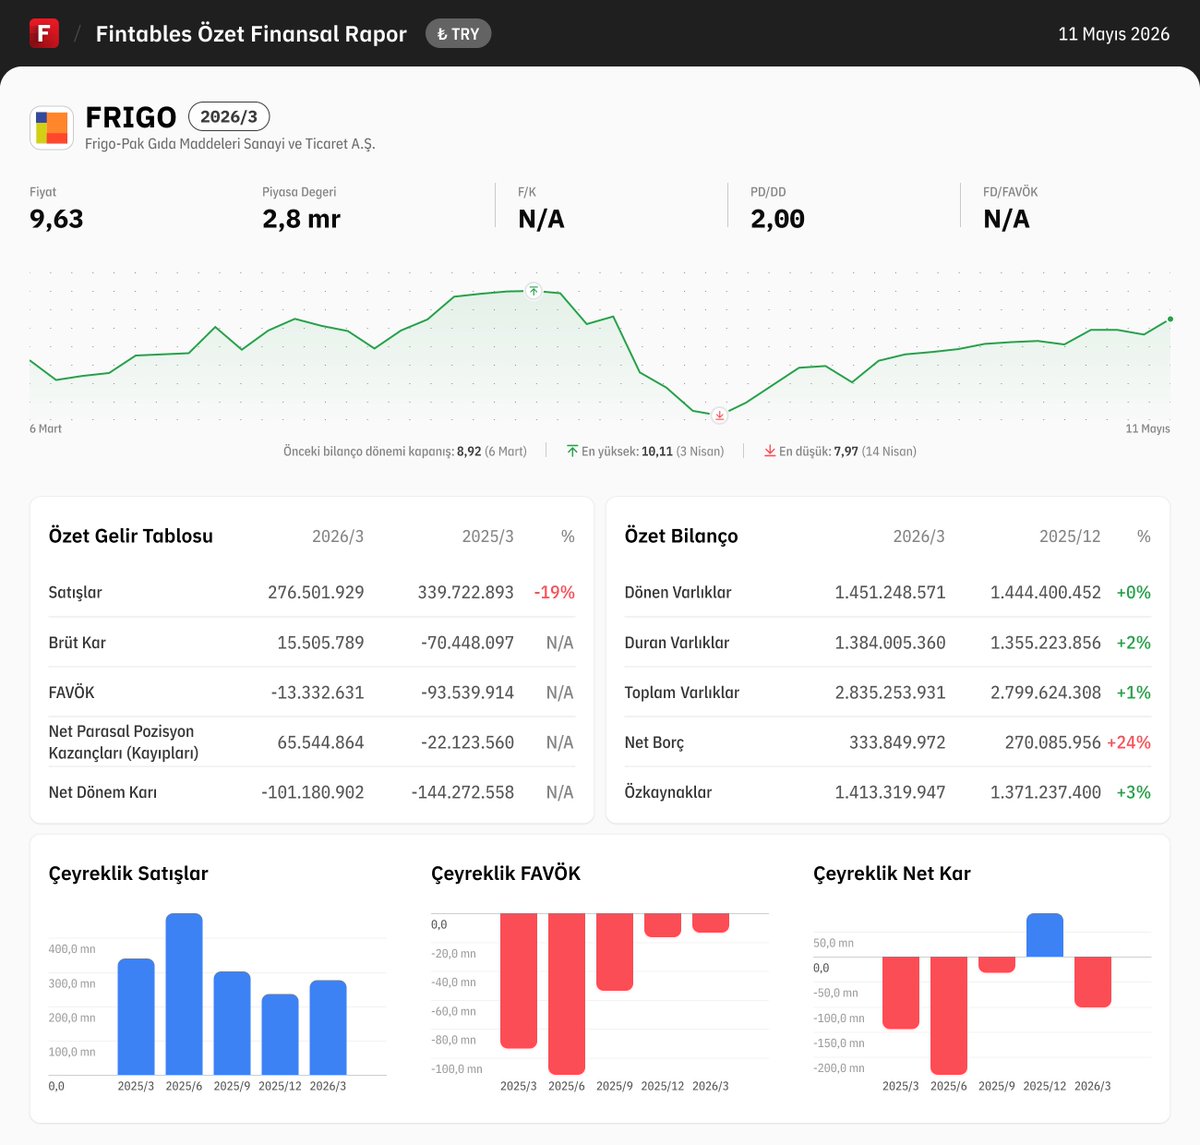Click the 2025/6 bar in Çeyreklik Net Kar
Image resolution: width=1200 pixels, height=1145 pixels.
pos(949,1016)
